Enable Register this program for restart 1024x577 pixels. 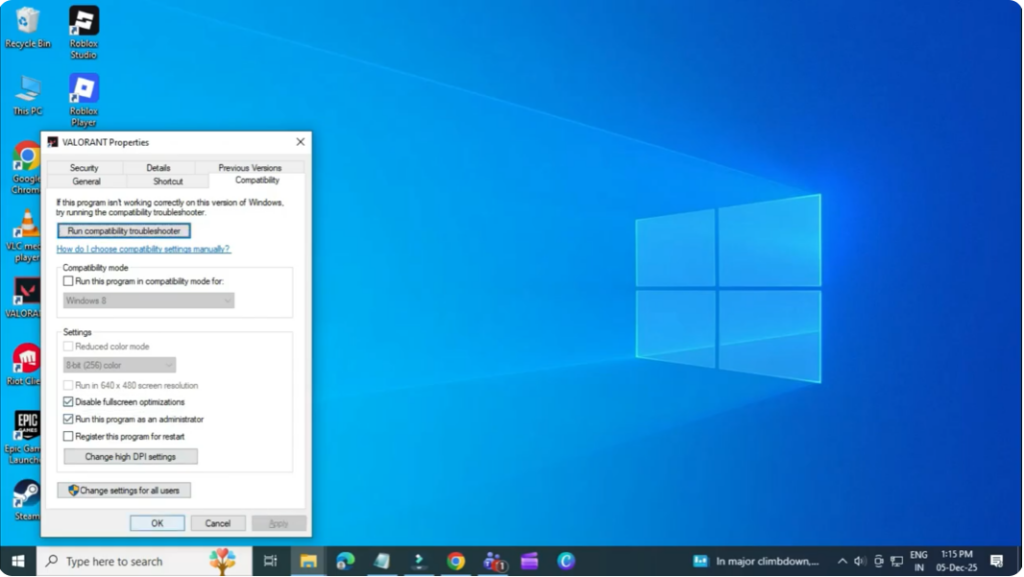[68, 436]
